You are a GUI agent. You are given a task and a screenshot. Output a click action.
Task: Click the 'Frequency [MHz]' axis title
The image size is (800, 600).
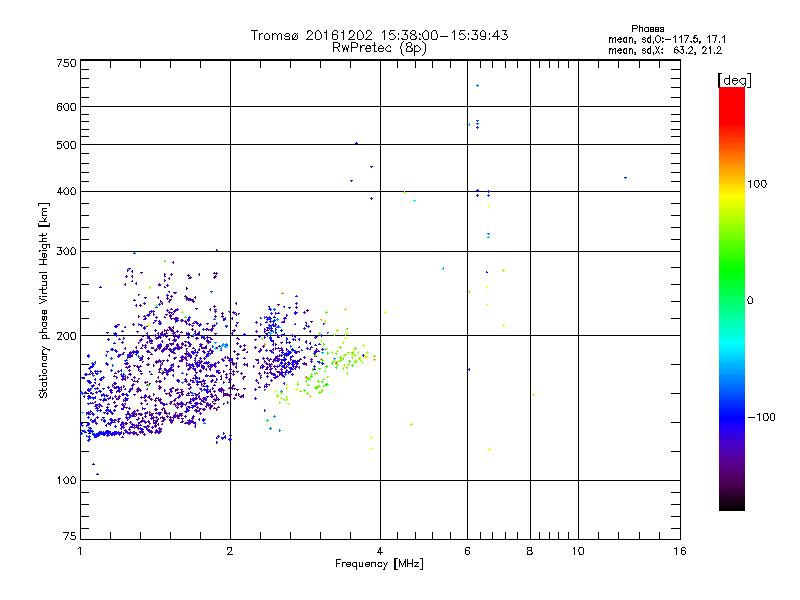click(379, 564)
